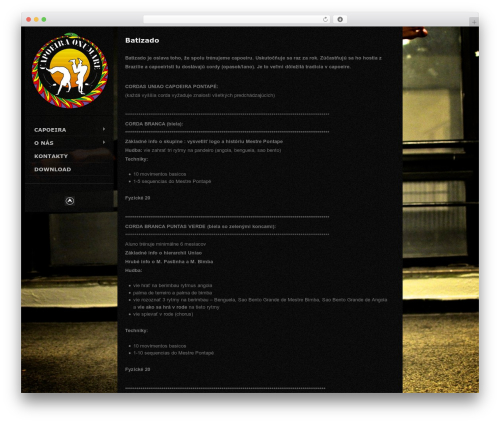
Task: Click the Capoeira Oxumare logo
Action: (x=70, y=70)
